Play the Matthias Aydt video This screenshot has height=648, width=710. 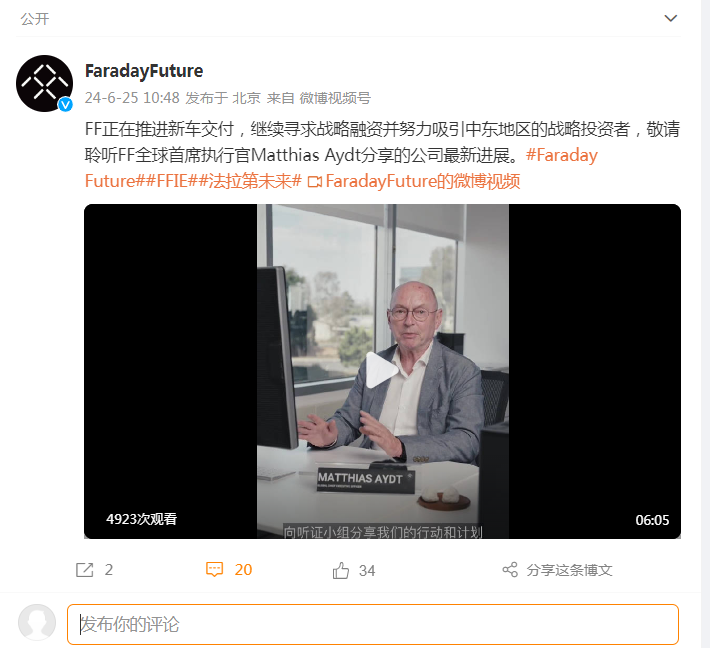(x=382, y=370)
